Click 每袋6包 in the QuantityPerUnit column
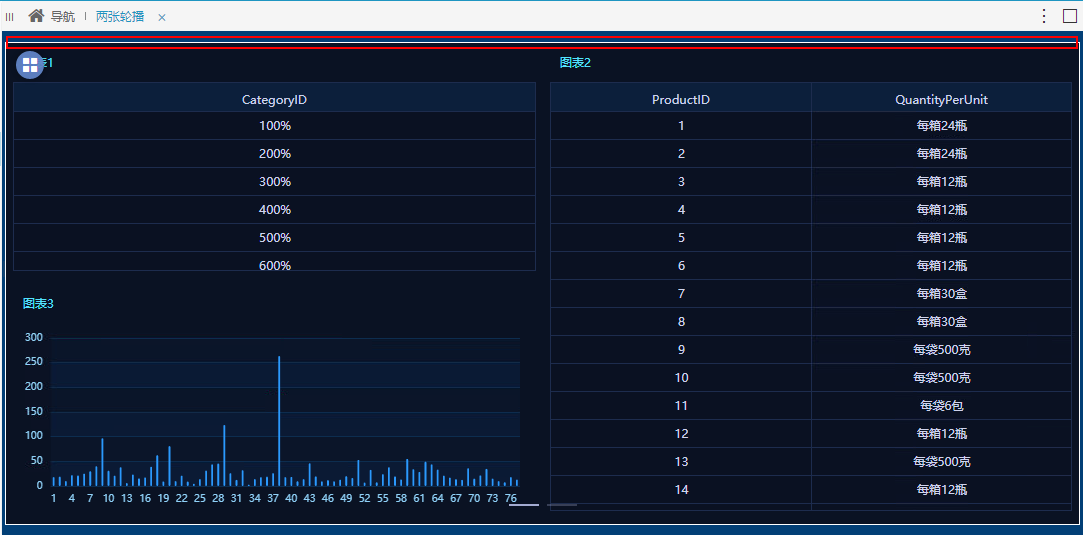 [941, 406]
